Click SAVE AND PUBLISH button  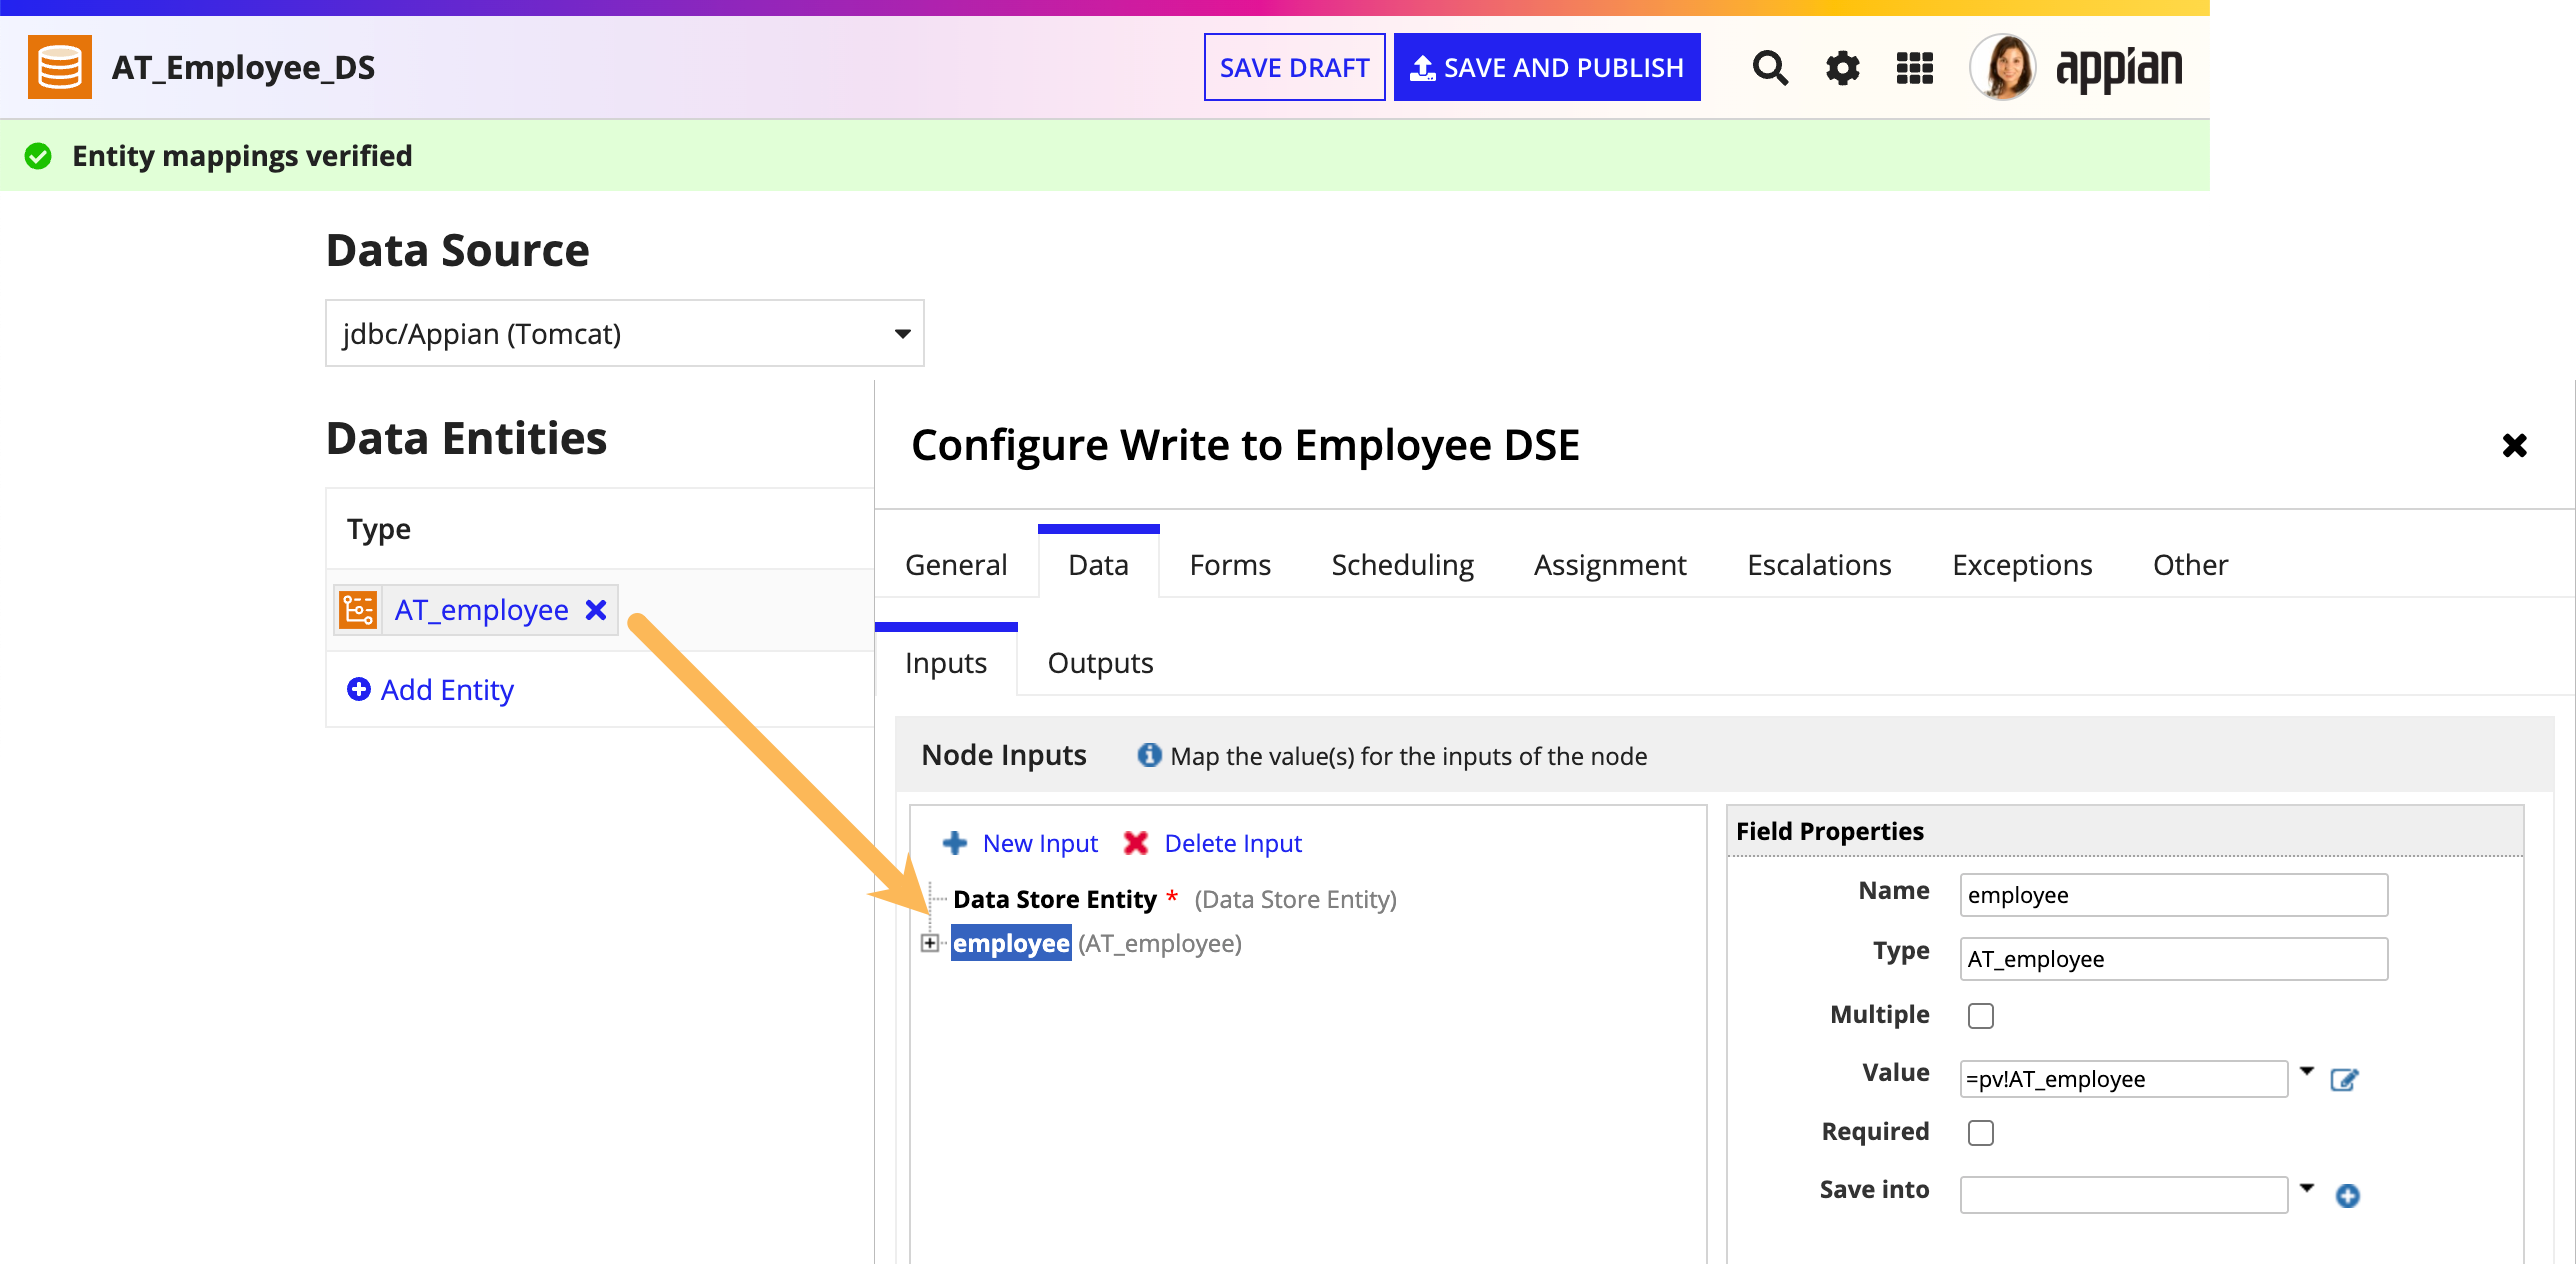[x=1547, y=67]
